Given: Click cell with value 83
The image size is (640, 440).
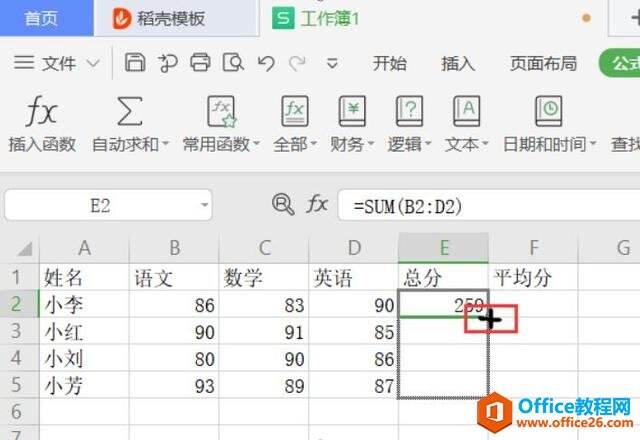Looking at the screenshot, I should (264, 304).
